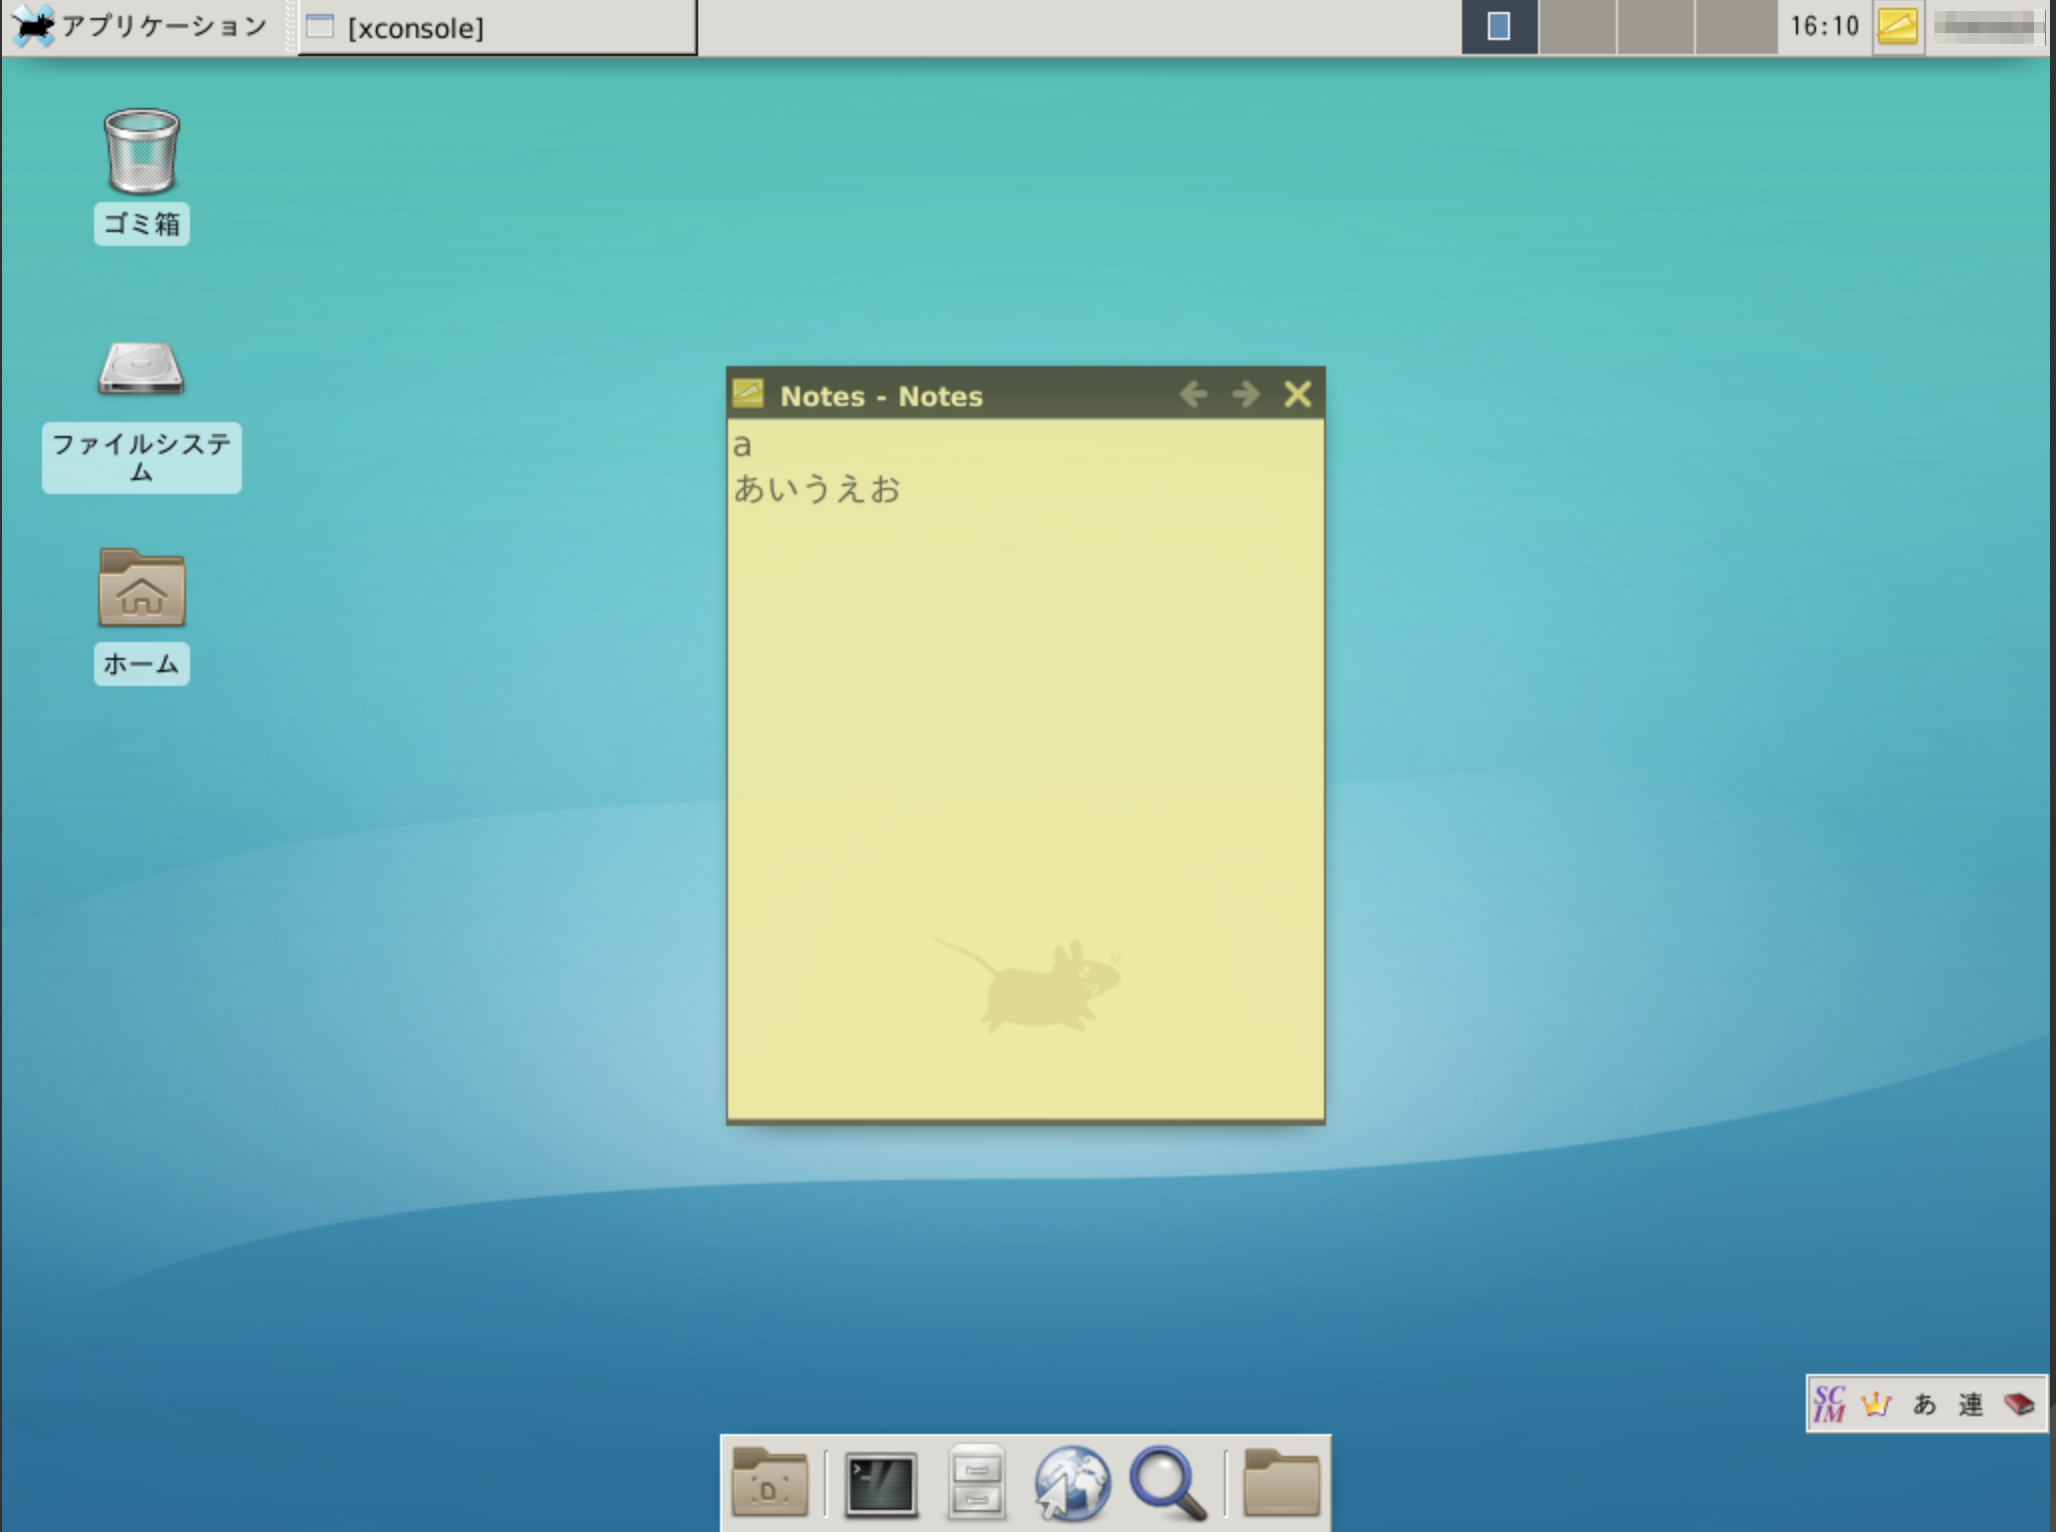
Task: Click the crown input method icon
Action: (1876, 1404)
